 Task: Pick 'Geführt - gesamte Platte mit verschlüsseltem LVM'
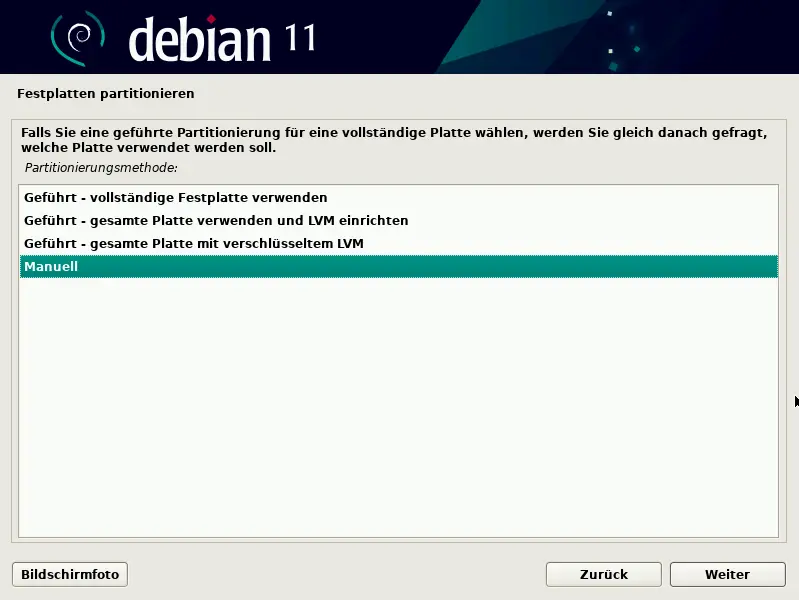398,244
